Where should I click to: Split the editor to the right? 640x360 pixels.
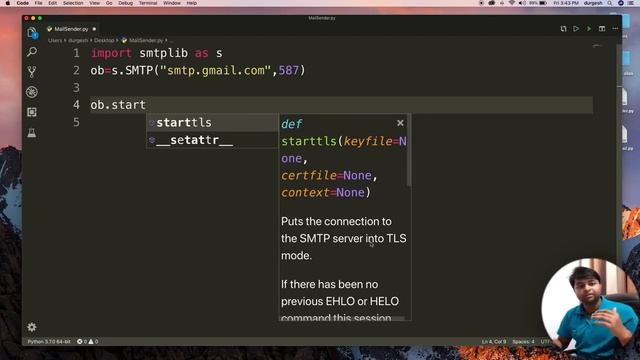coord(602,29)
